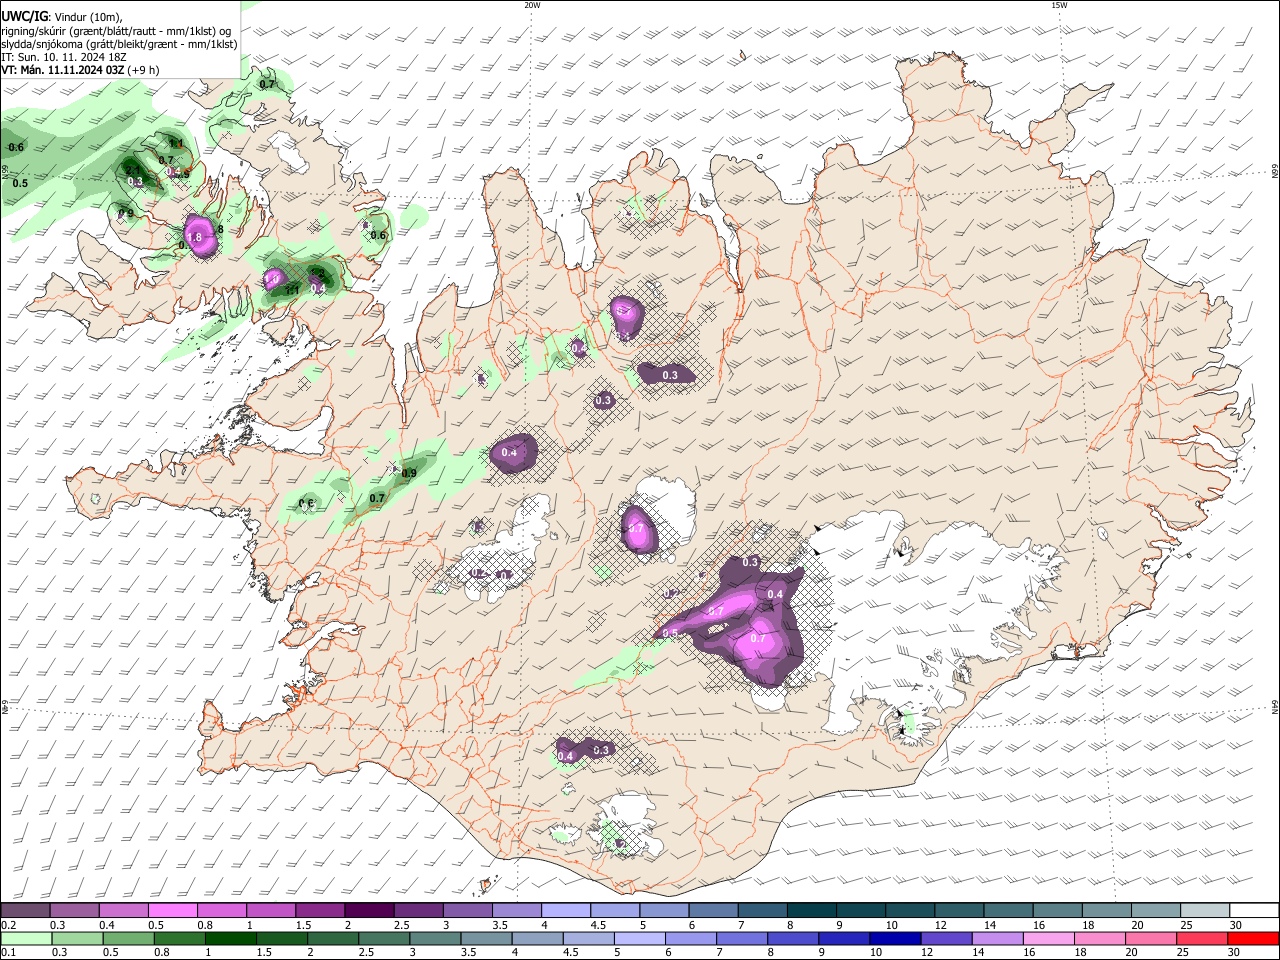Image resolution: width=1280 pixels, height=960 pixels.
Task: Click the 2.1 precipitation value in the Westfjords
Action: (x=133, y=170)
